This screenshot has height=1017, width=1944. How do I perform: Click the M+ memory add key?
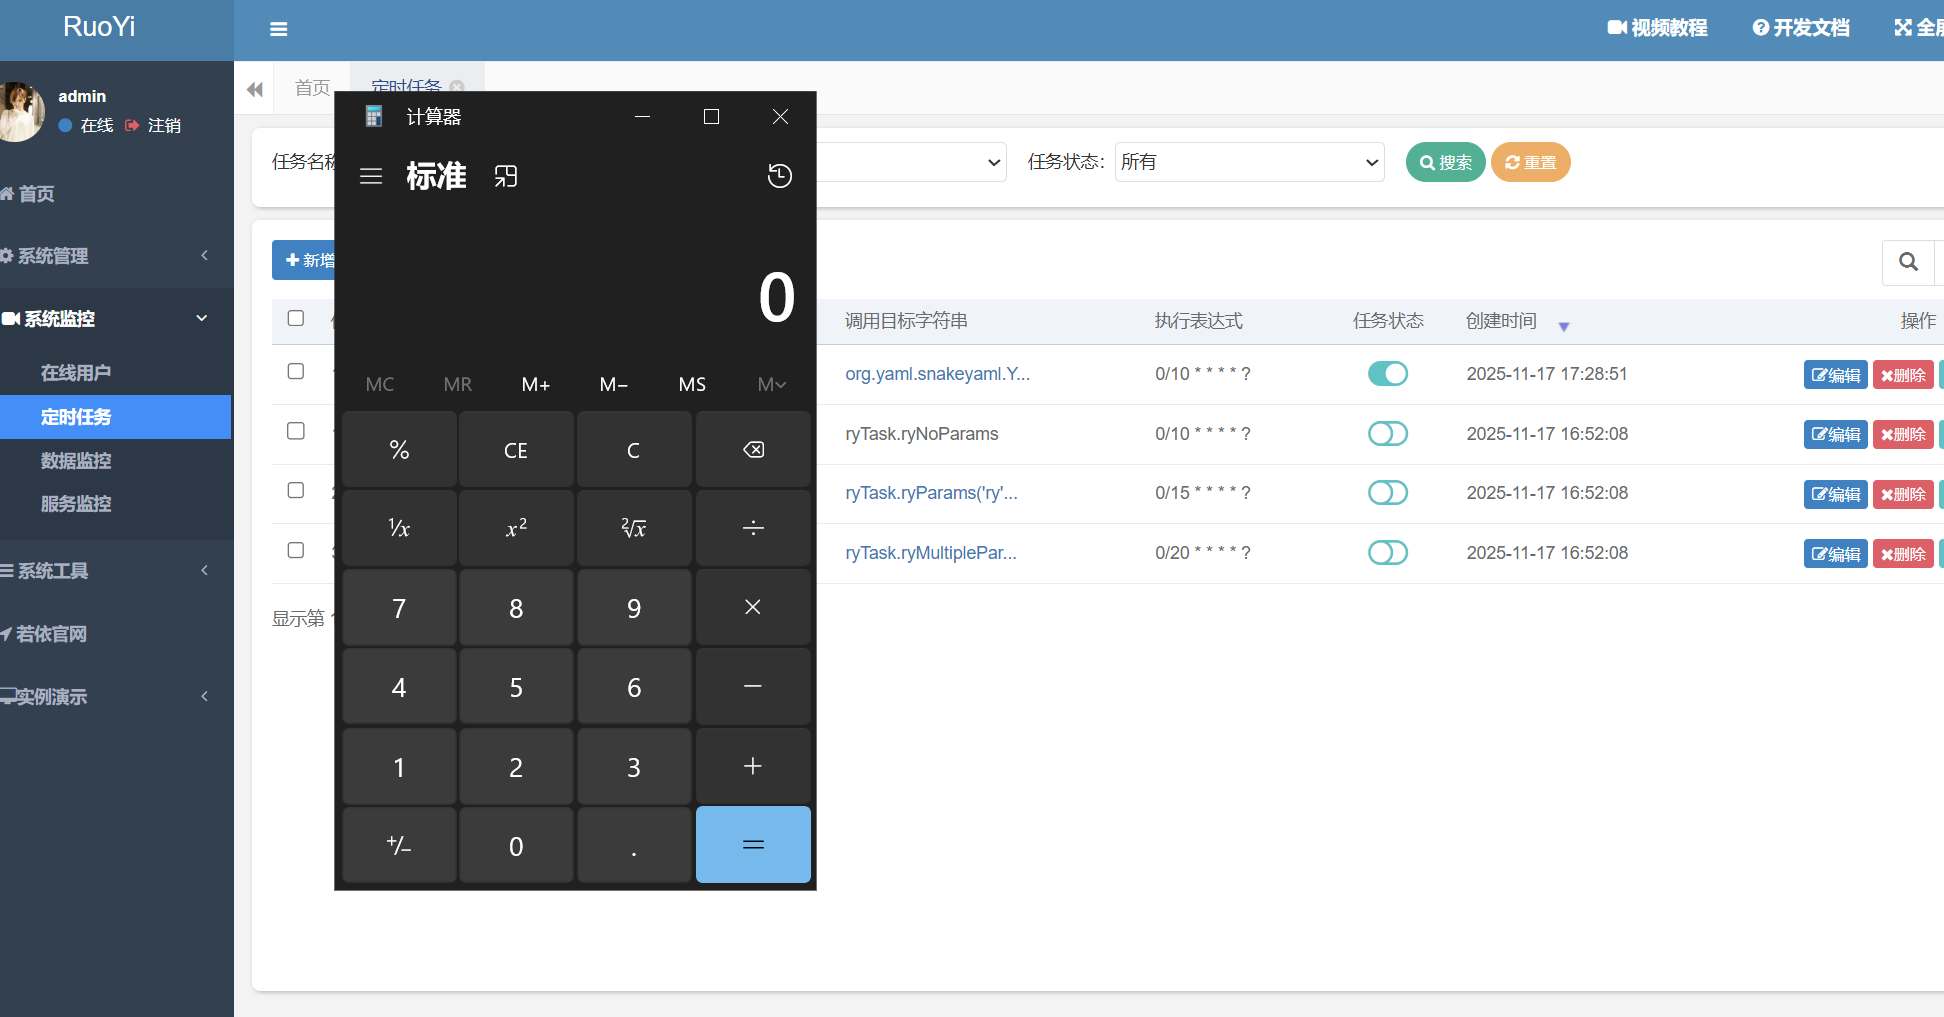pos(536,384)
